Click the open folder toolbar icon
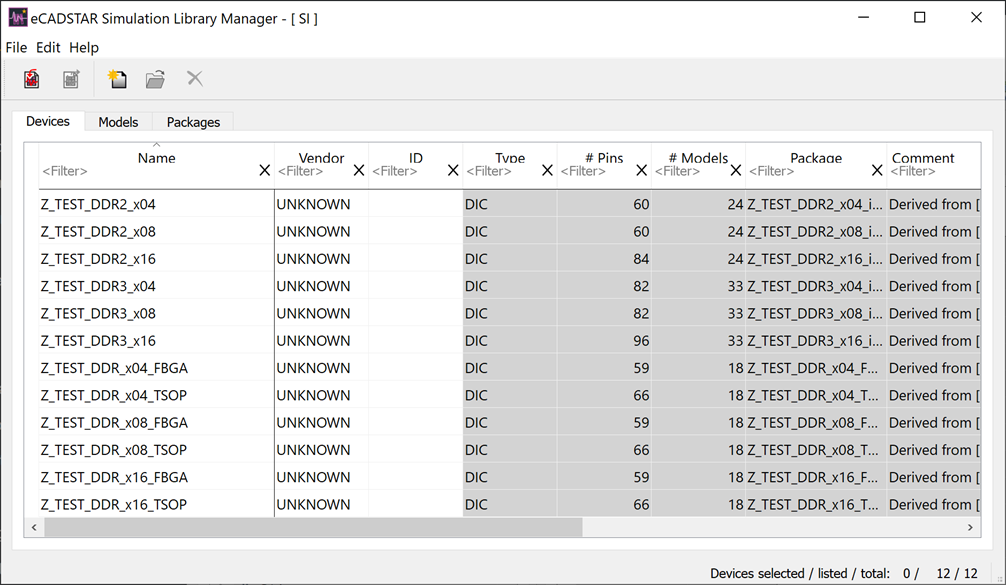 click(155, 79)
